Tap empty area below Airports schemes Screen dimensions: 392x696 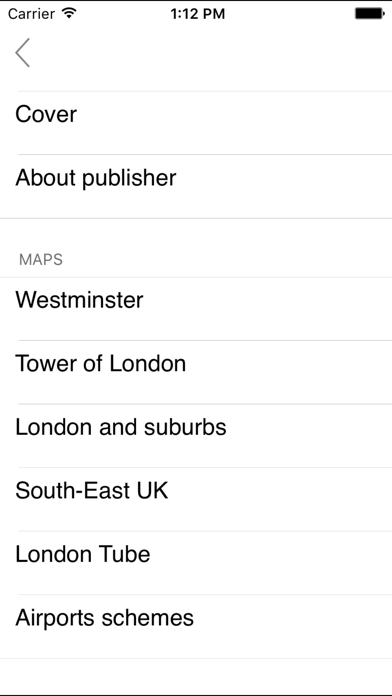click(196, 676)
